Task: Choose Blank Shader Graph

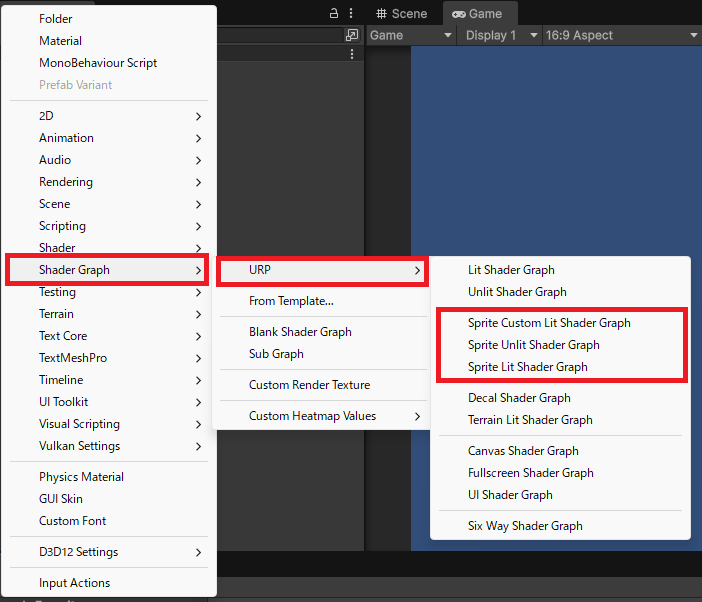Action: [x=300, y=332]
